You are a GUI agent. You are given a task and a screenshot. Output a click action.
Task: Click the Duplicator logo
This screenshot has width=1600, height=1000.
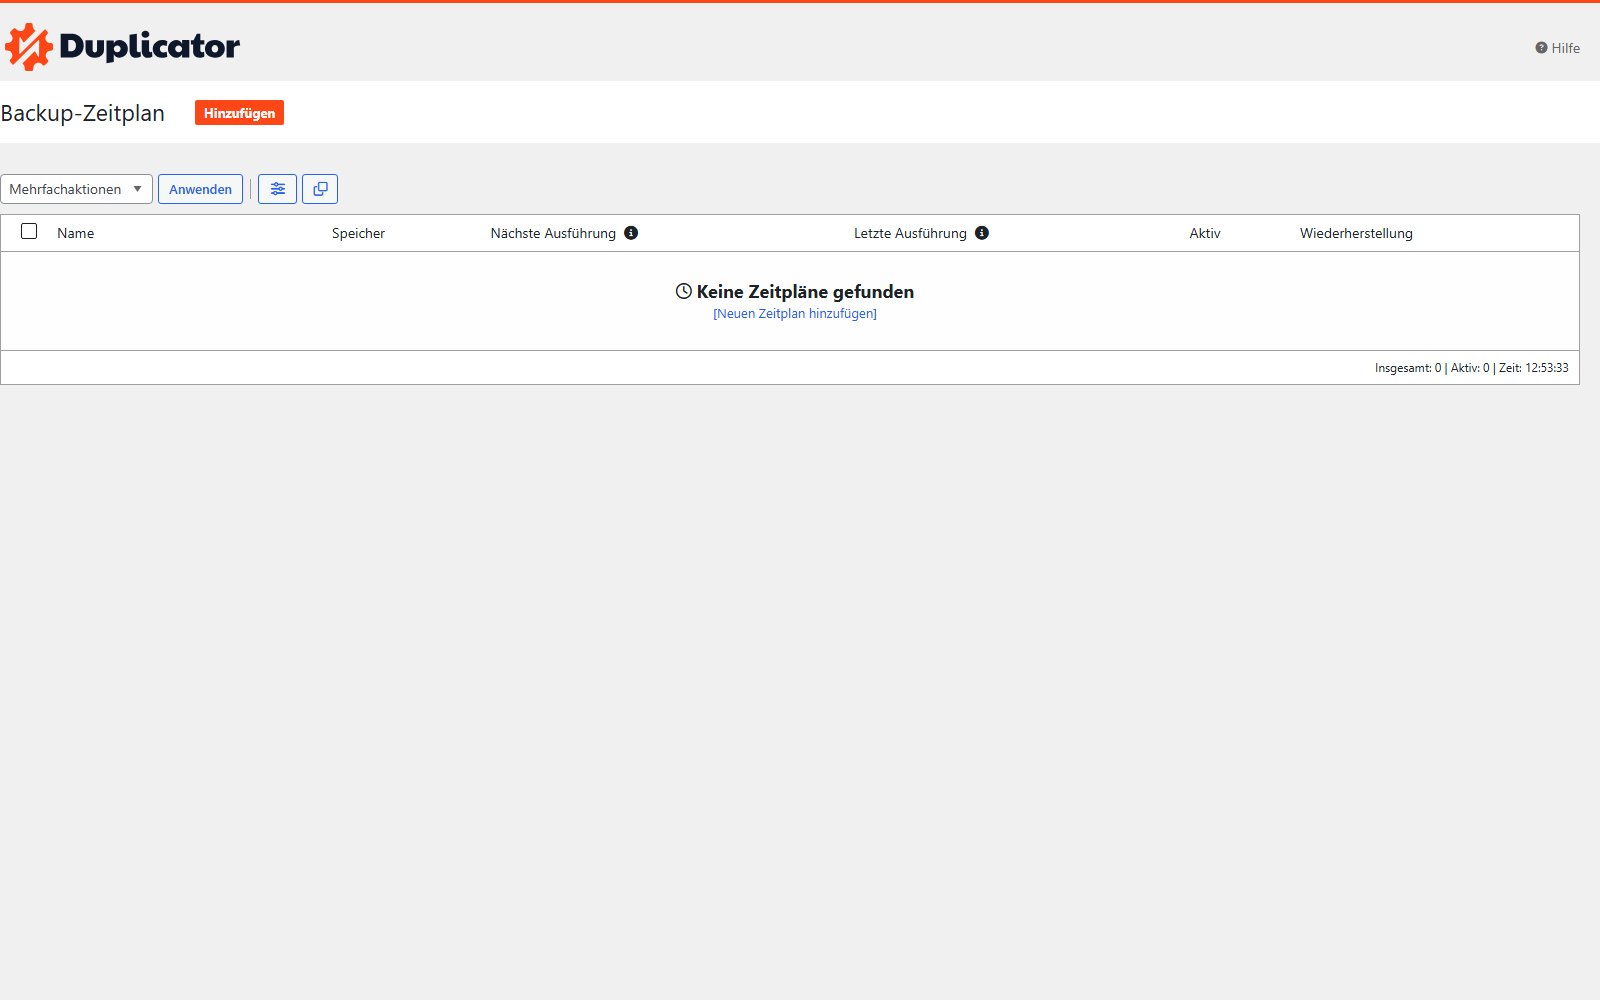coord(122,46)
